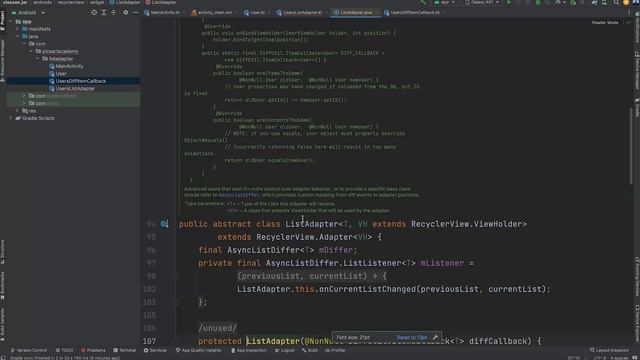Hide the Project panel with minus icon

pos(135,13)
